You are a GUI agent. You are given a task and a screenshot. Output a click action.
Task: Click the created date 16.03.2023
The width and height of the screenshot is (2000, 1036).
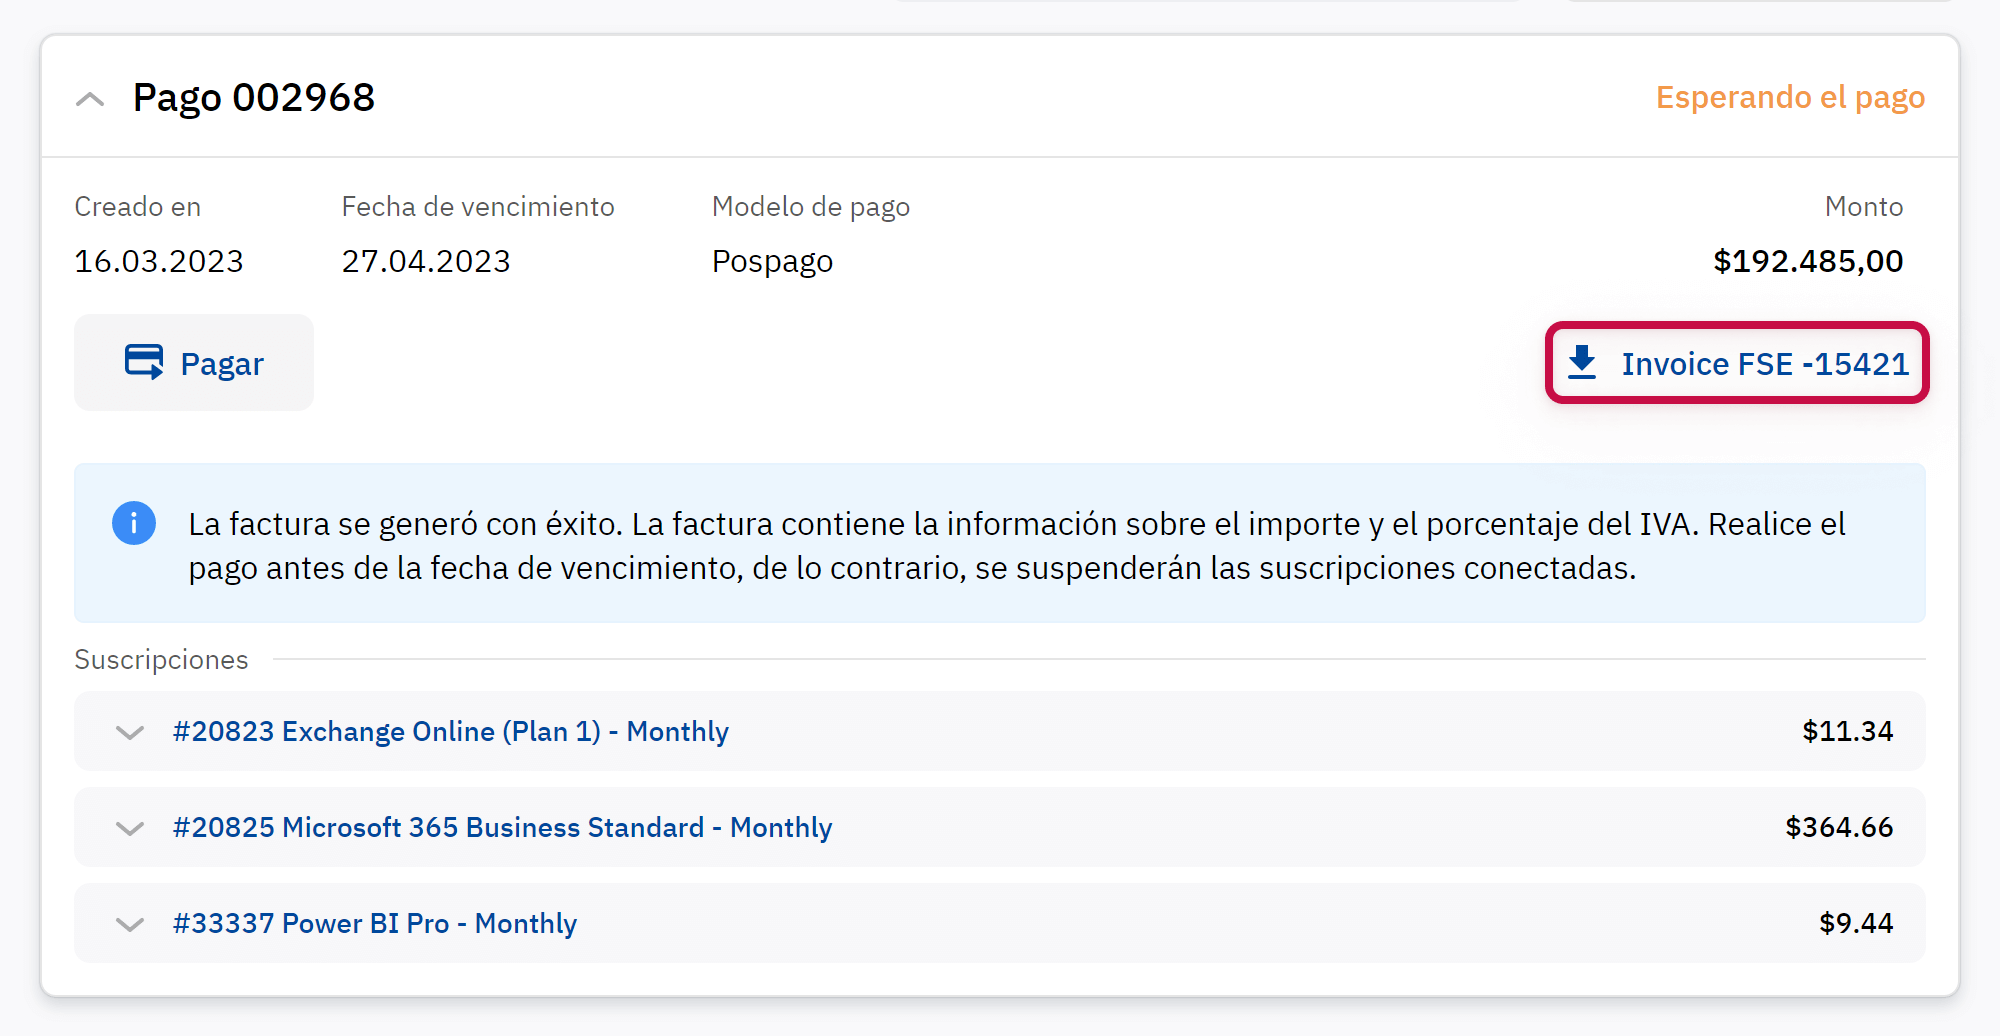[159, 261]
